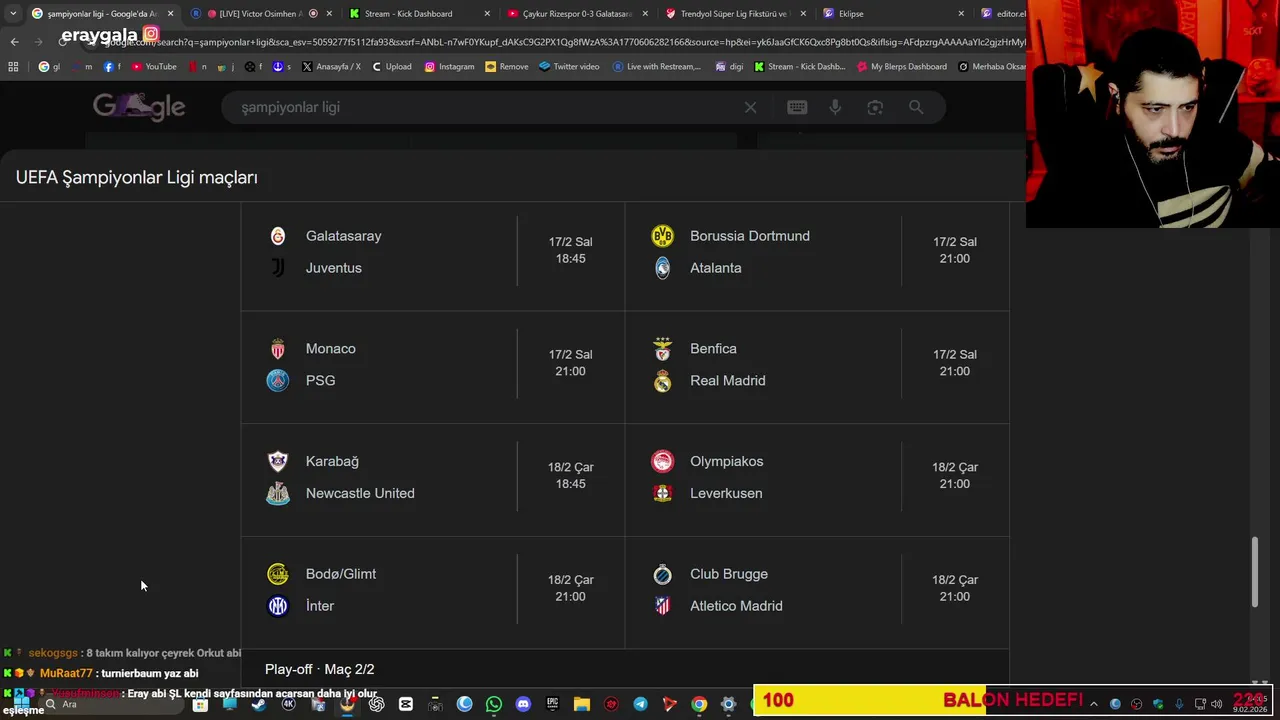The width and height of the screenshot is (1280, 720).
Task: Open the Chrome apps grid shortcut
Action: coord(13,67)
